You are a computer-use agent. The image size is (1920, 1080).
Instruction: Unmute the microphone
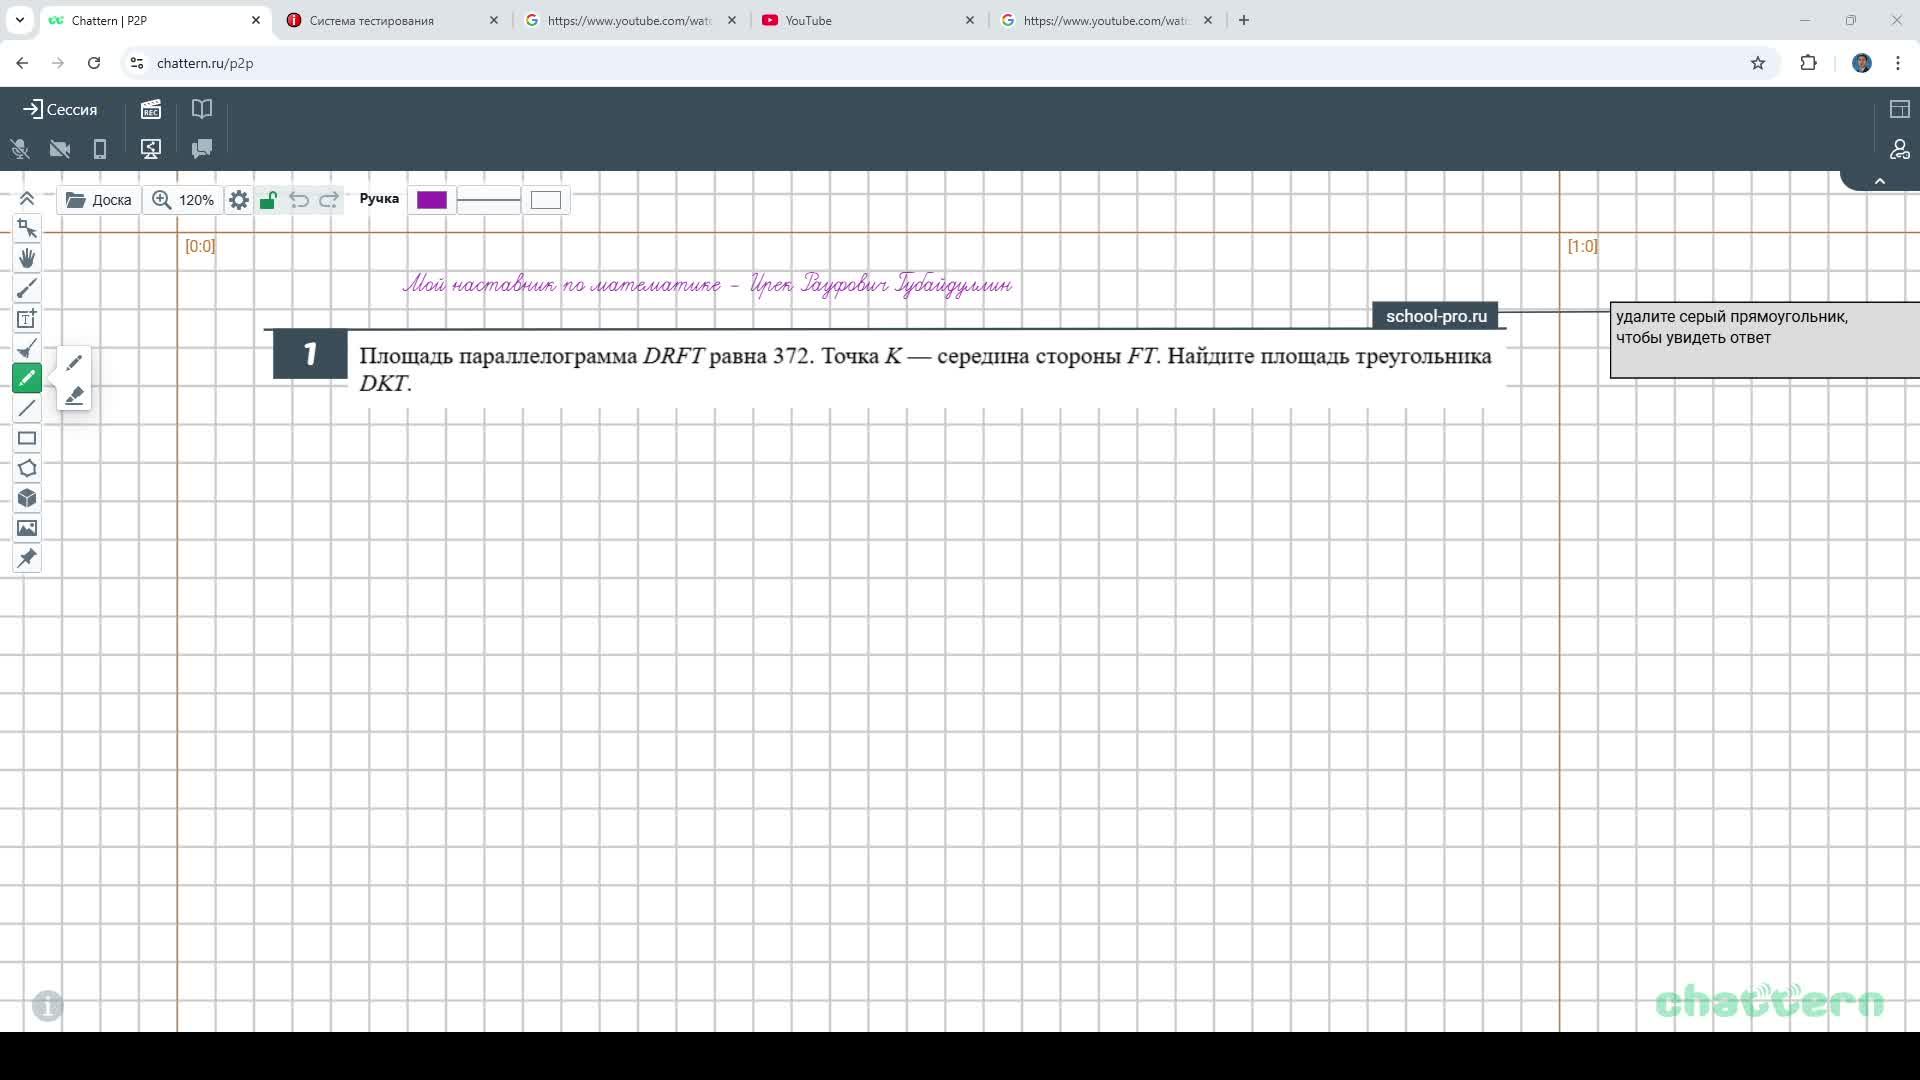click(x=20, y=149)
